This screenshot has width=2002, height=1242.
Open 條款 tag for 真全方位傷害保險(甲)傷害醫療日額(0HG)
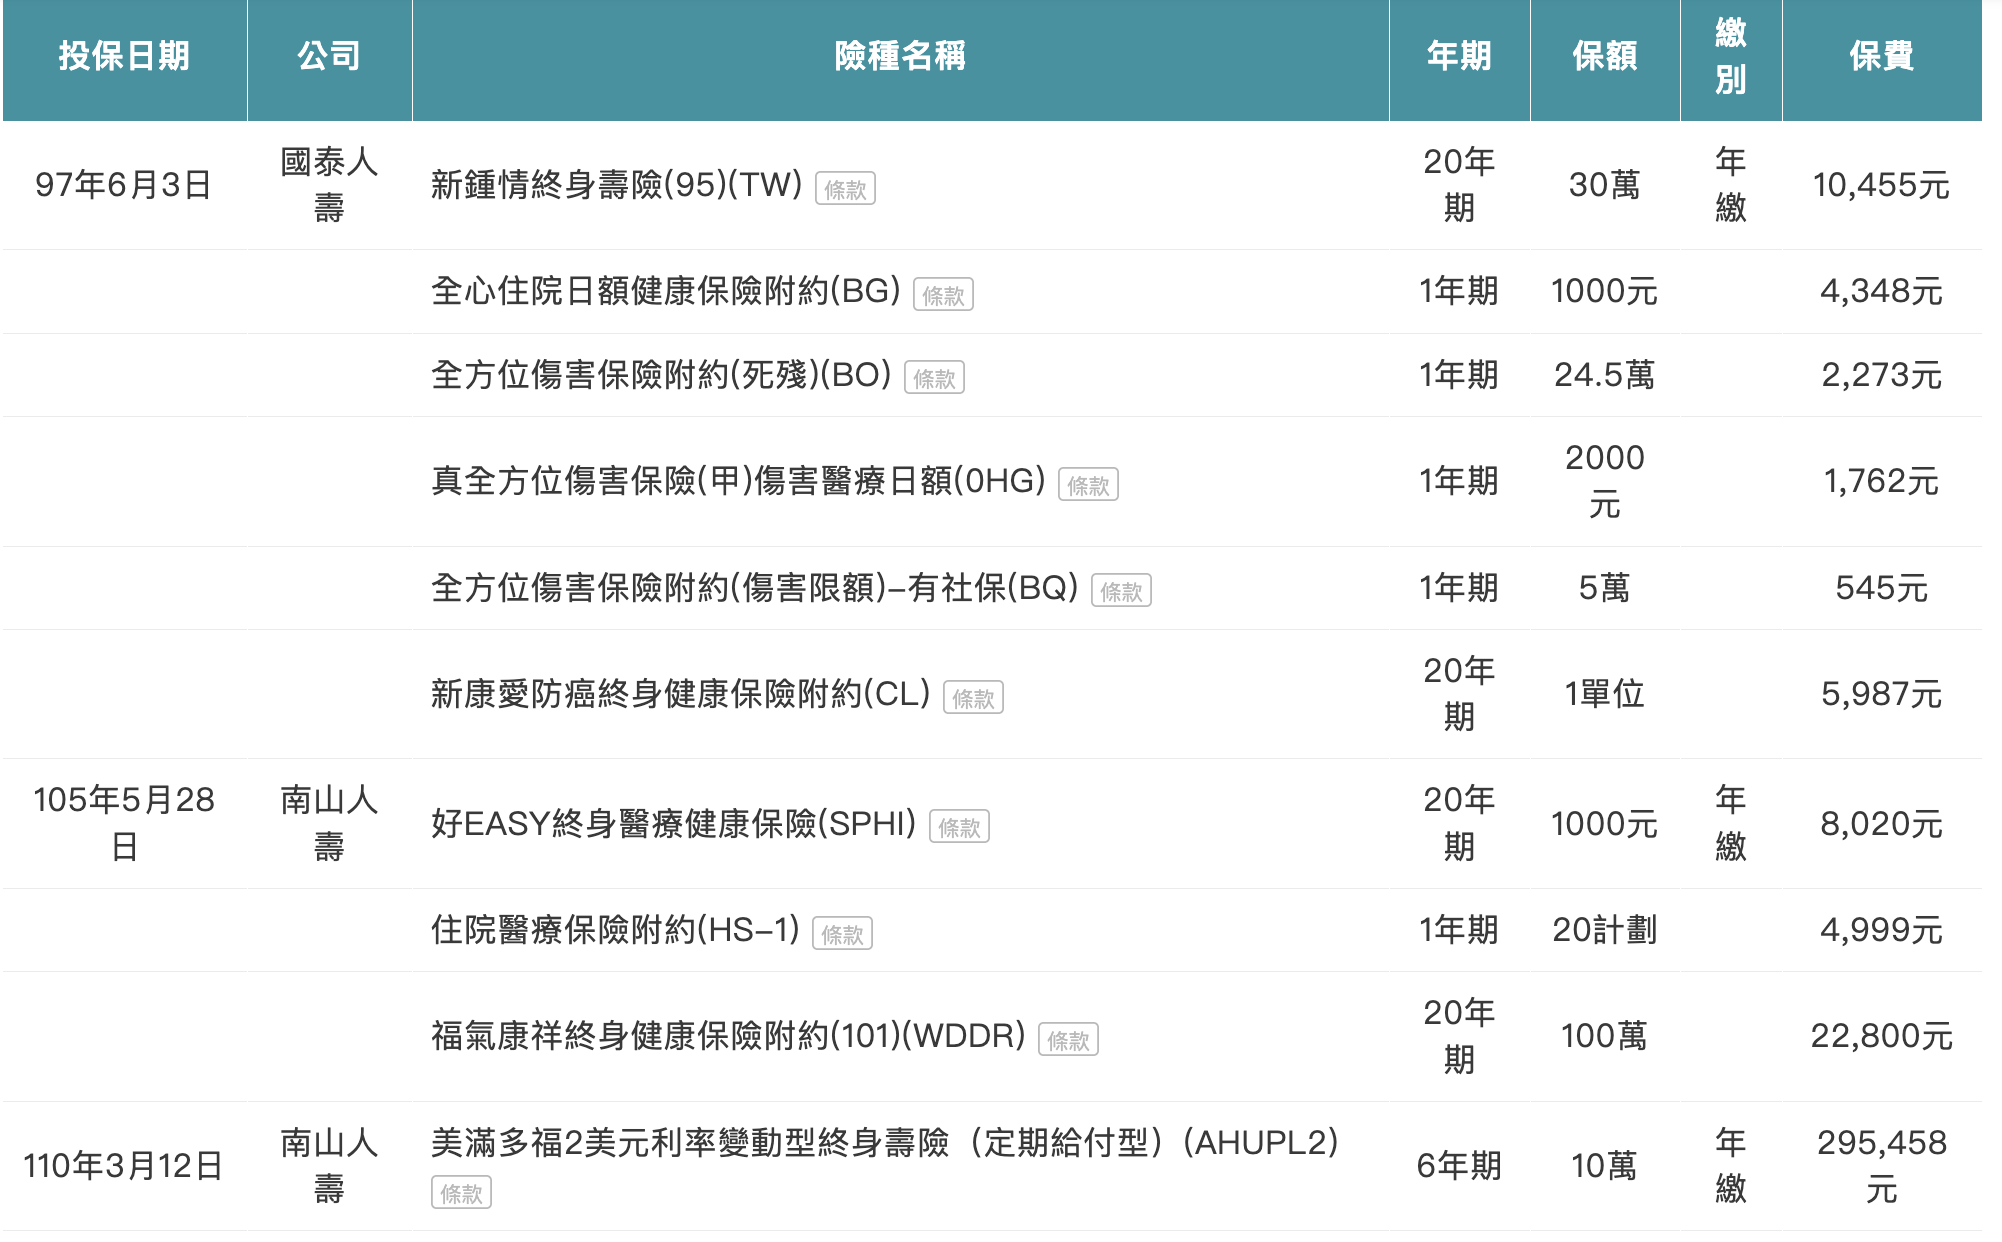[1088, 485]
